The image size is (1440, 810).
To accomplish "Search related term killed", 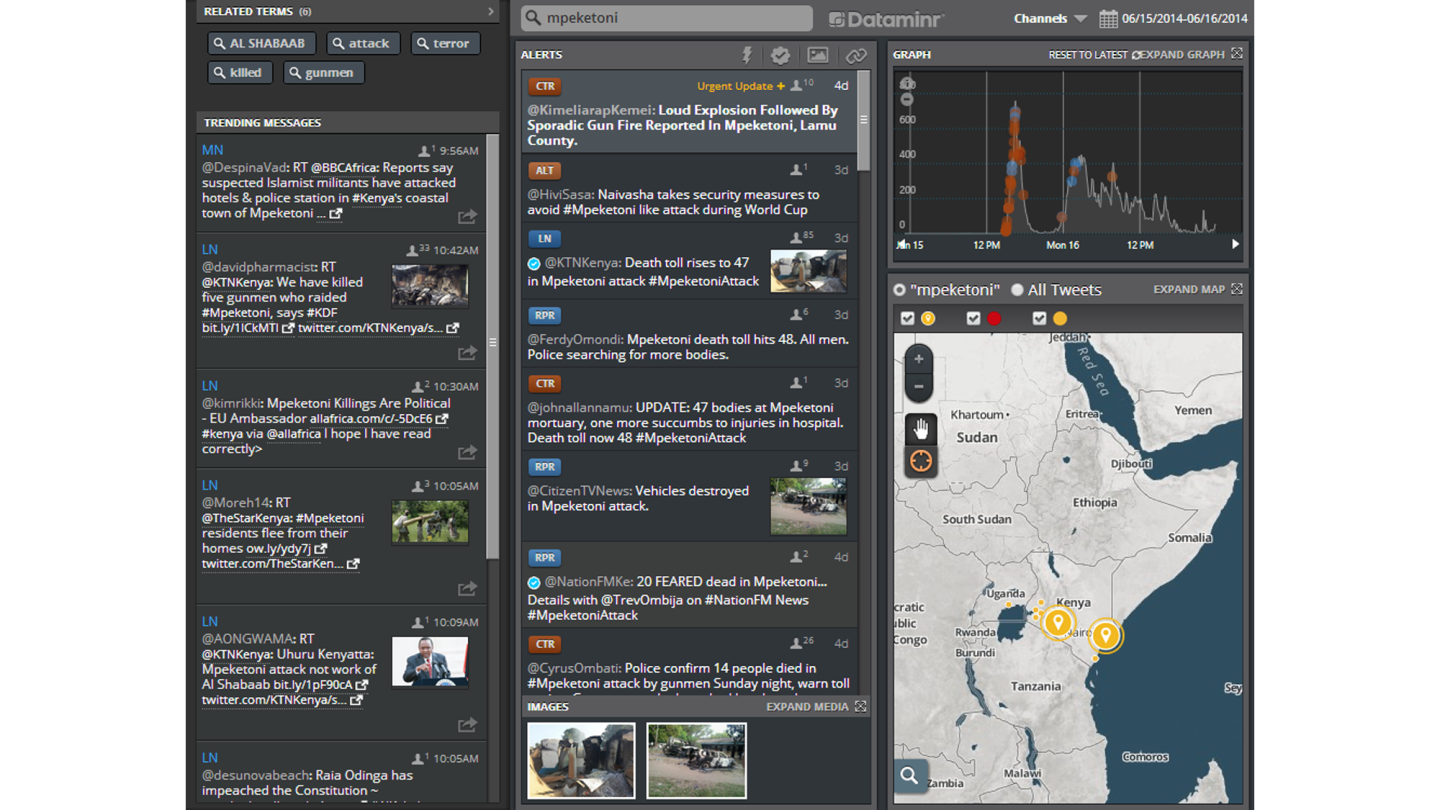I will pyautogui.click(x=240, y=72).
